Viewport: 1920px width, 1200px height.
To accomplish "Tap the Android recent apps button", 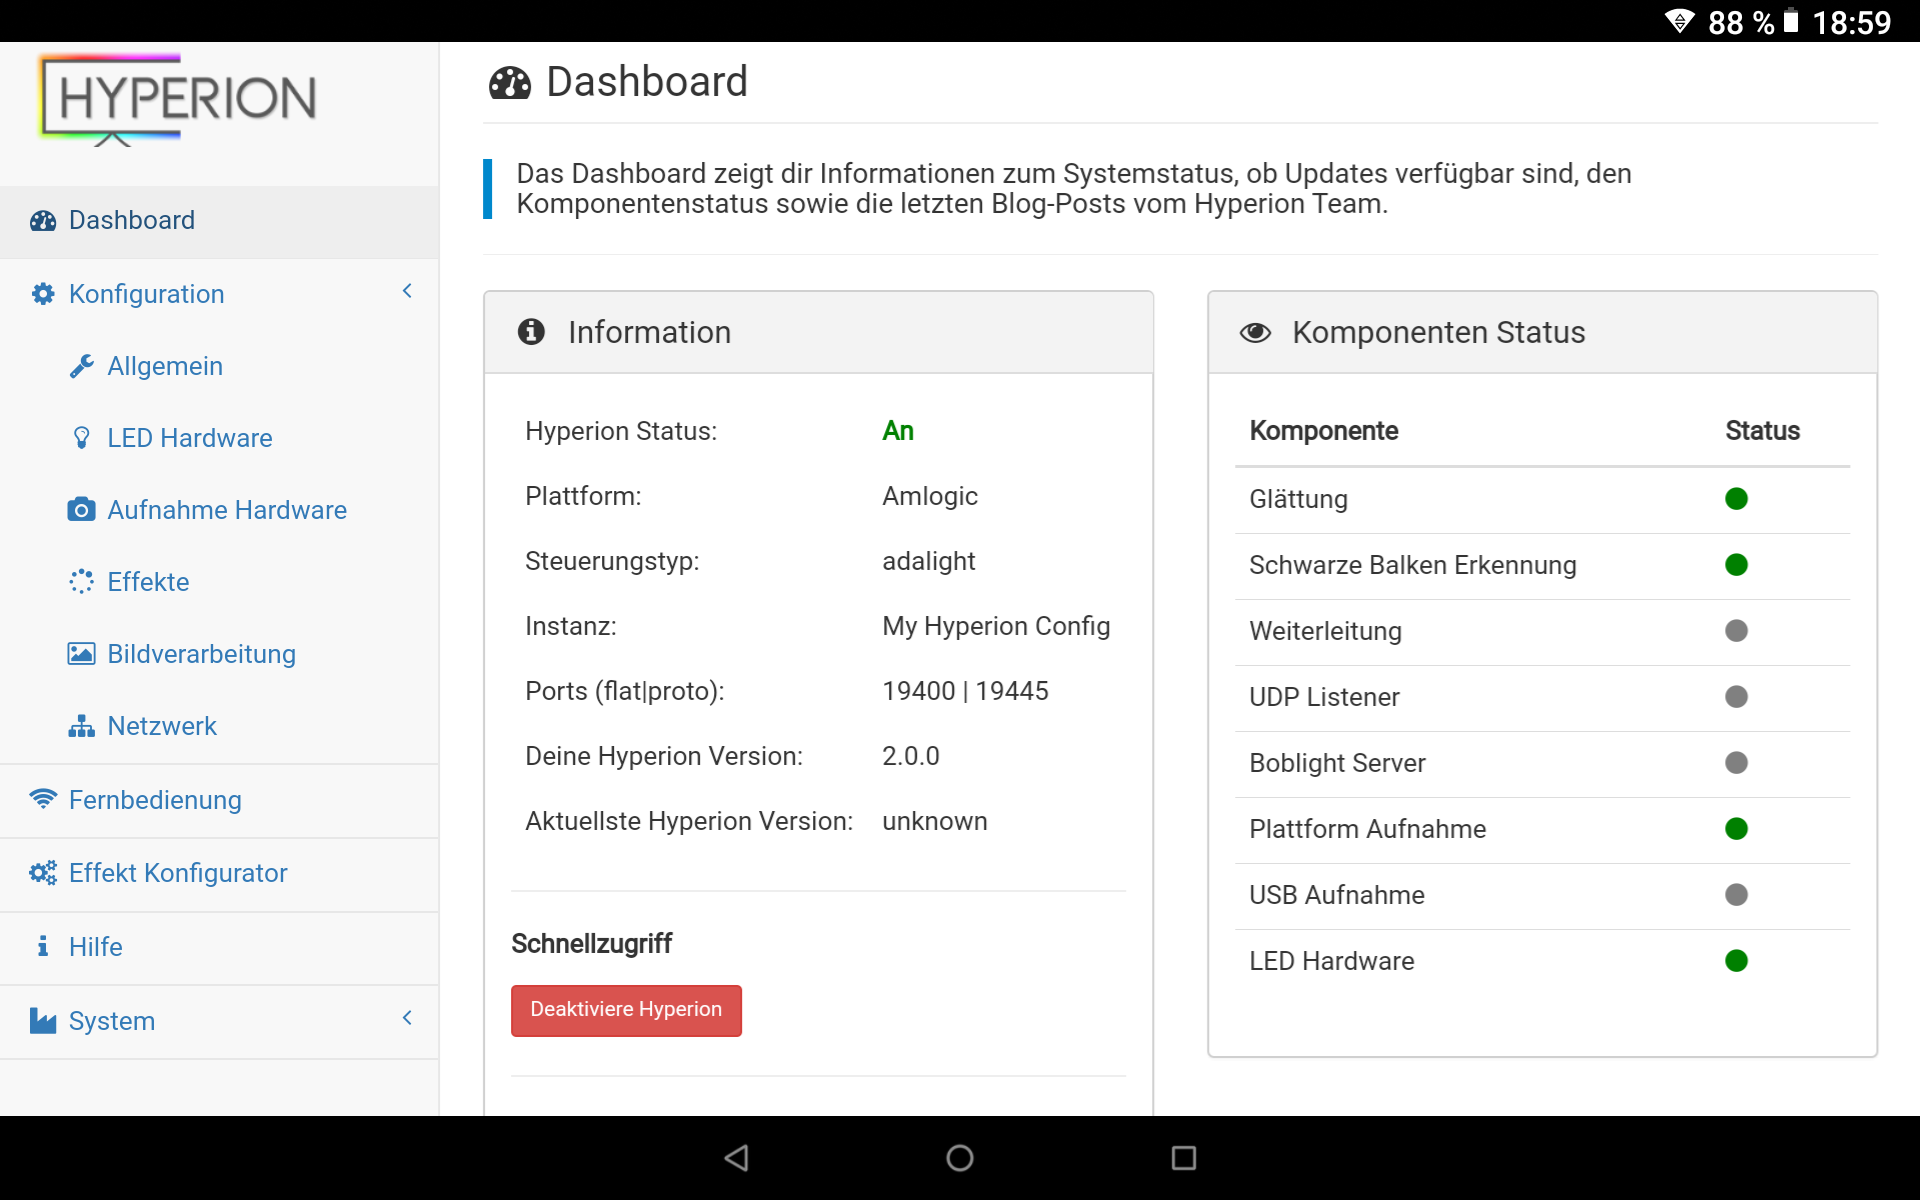I will (1184, 1158).
